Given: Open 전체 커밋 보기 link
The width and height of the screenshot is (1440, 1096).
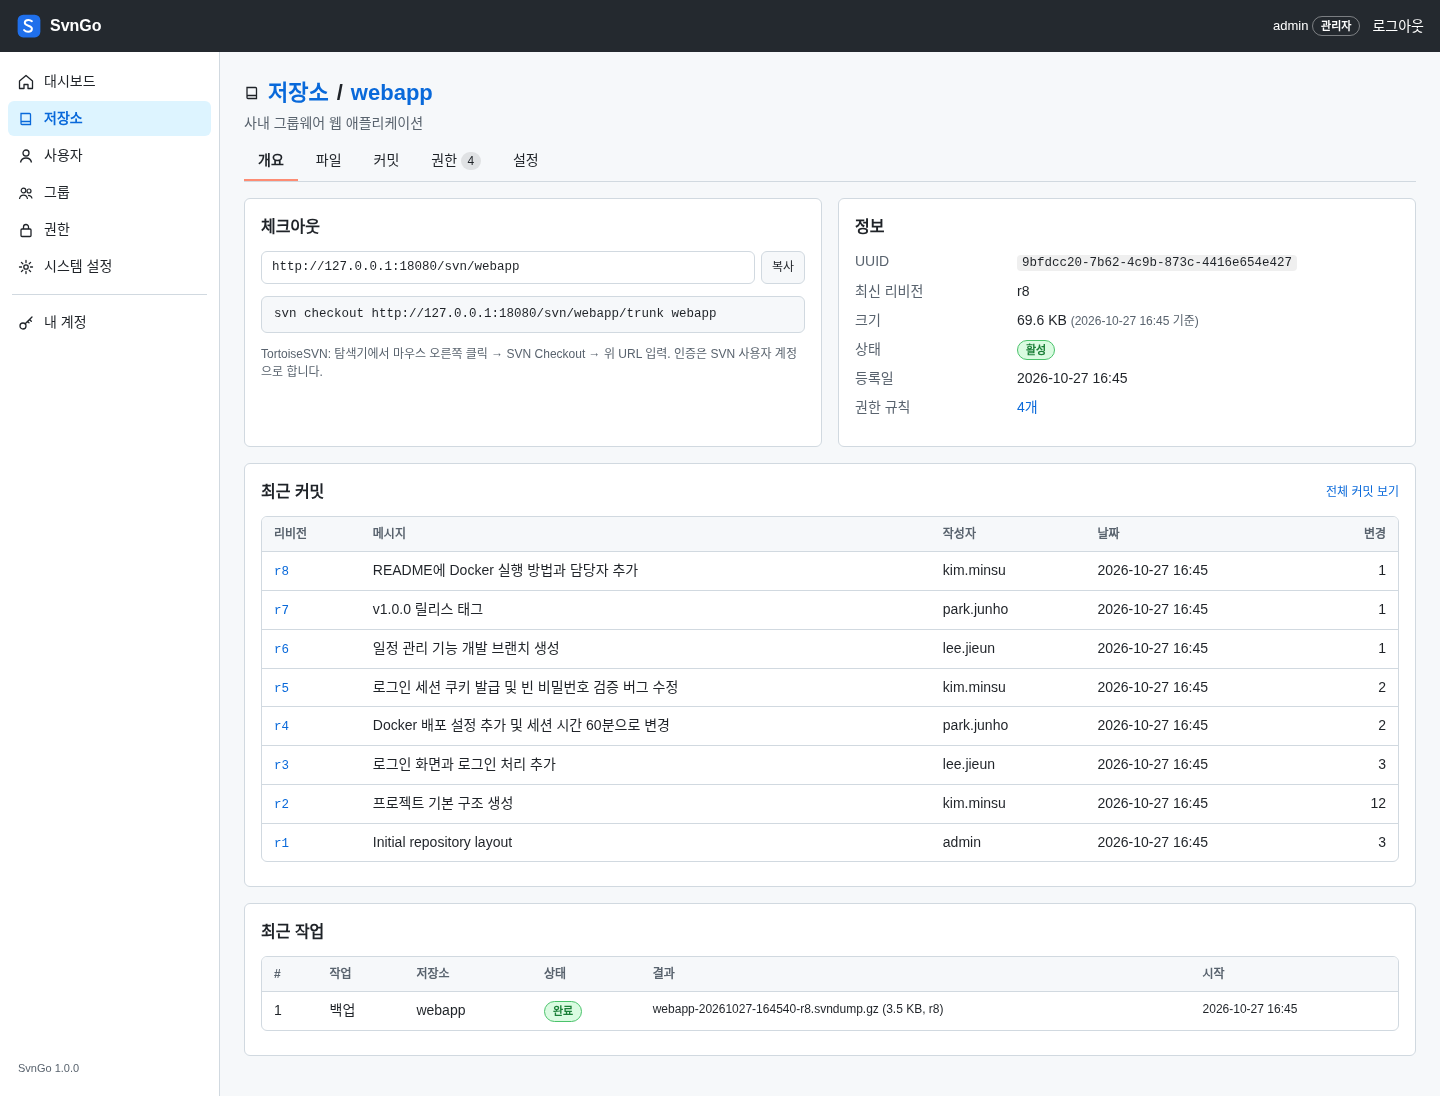Looking at the screenshot, I should [1362, 491].
